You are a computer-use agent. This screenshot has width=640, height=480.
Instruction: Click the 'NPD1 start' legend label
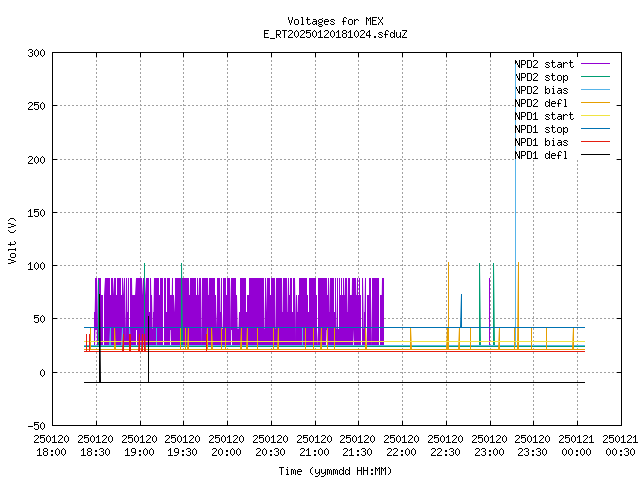click(544, 116)
